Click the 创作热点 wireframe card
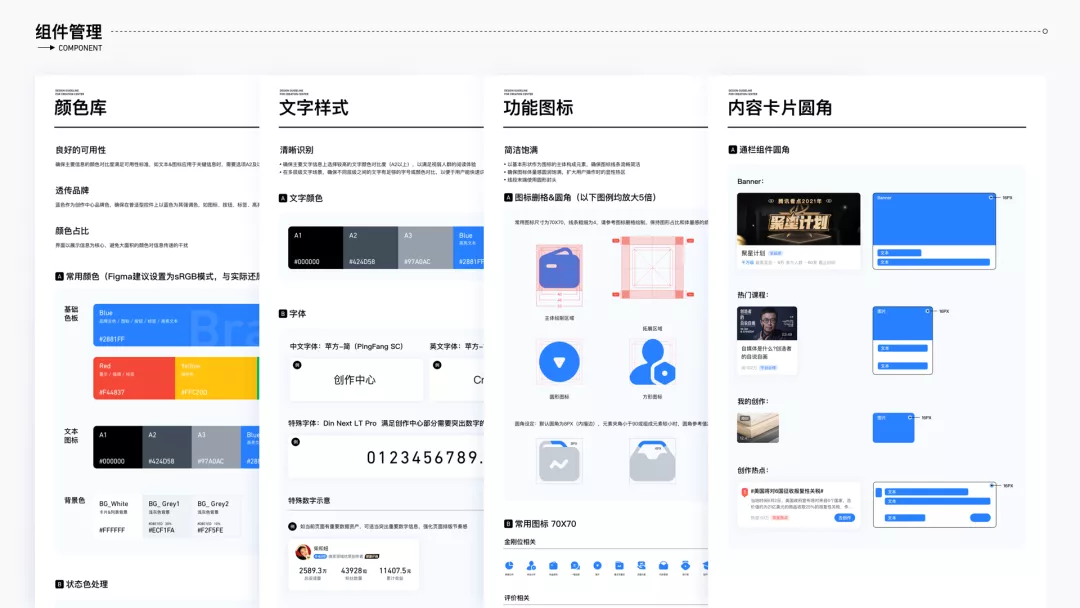The width and height of the screenshot is (1080, 608). coord(934,505)
